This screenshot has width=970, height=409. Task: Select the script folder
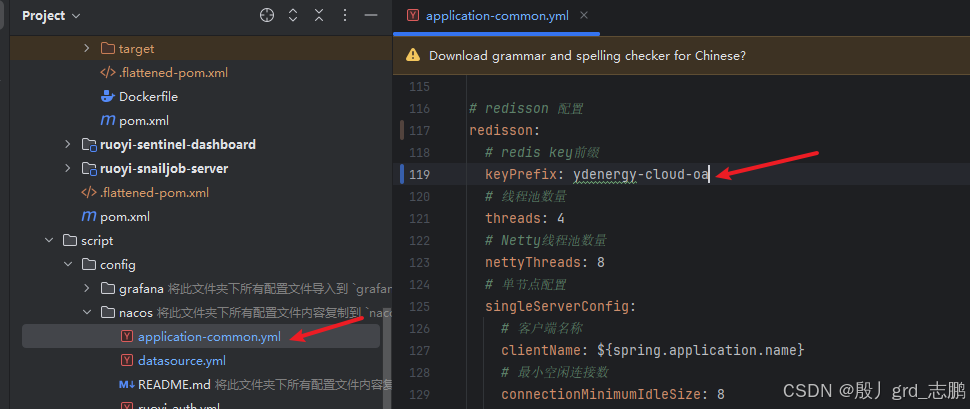97,241
